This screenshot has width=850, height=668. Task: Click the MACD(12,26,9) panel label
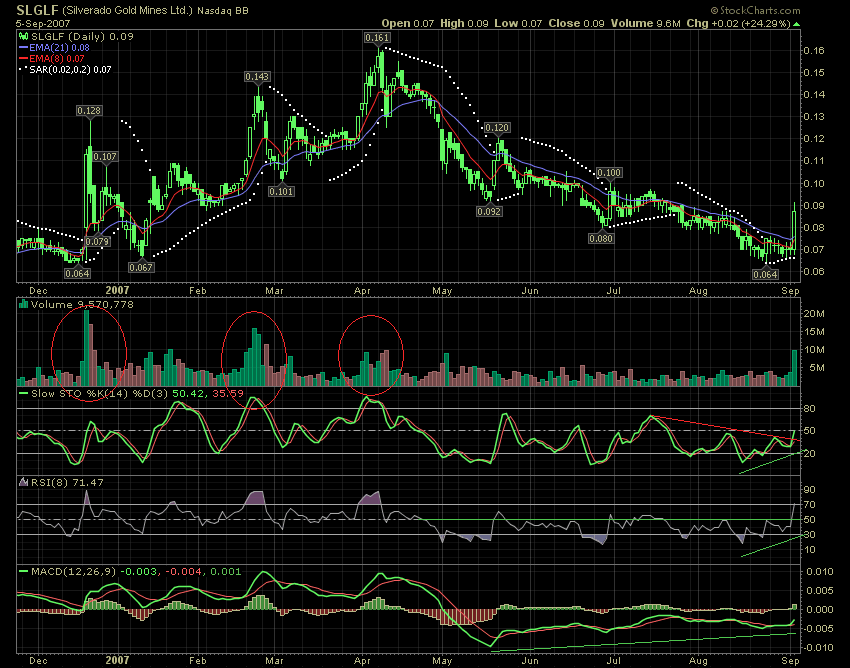tap(136, 571)
